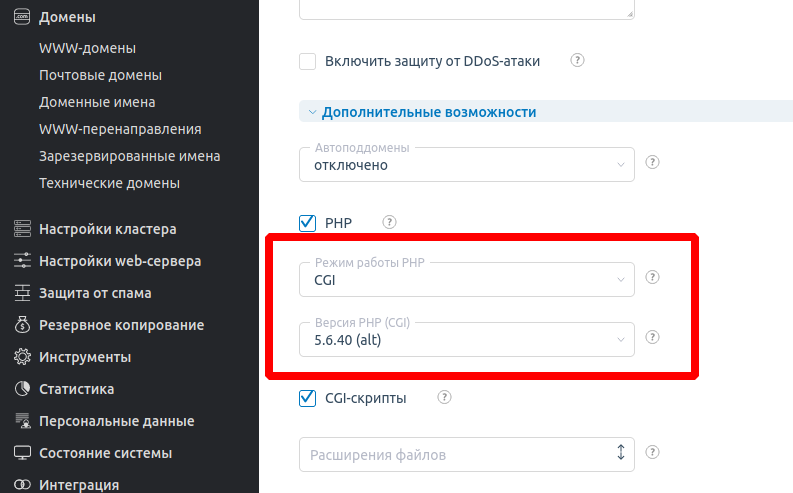This screenshot has height=493, width=793.
Task: Click help icon beside Режим работы PHP
Action: (652, 278)
